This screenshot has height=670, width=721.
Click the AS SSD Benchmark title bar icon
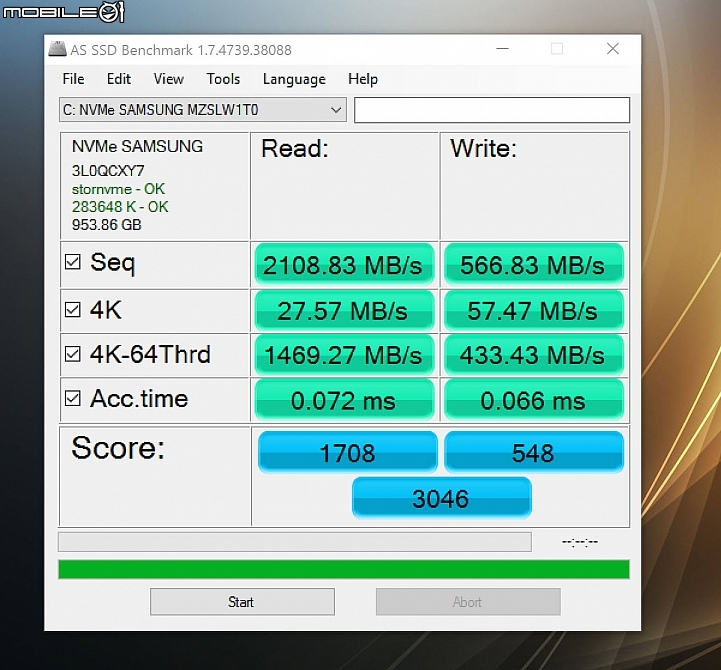pos(57,49)
